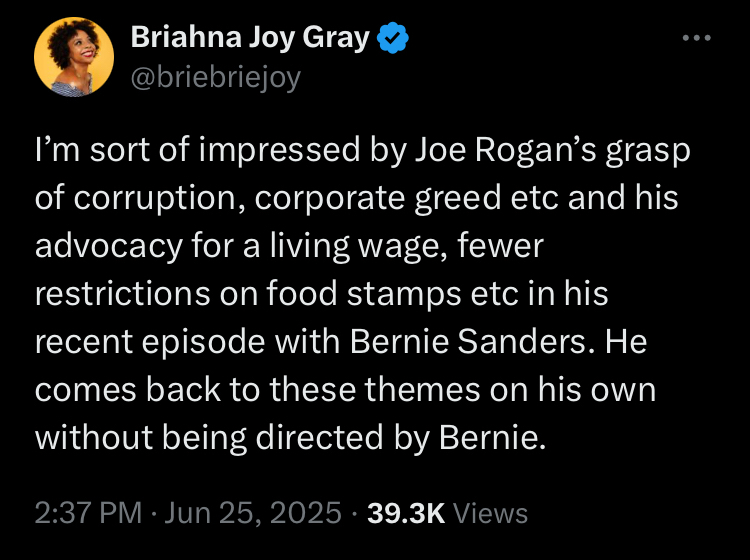Viewport: 750px width, 560px height.
Task: Click the blue verified checkmark badge
Action: (x=393, y=40)
